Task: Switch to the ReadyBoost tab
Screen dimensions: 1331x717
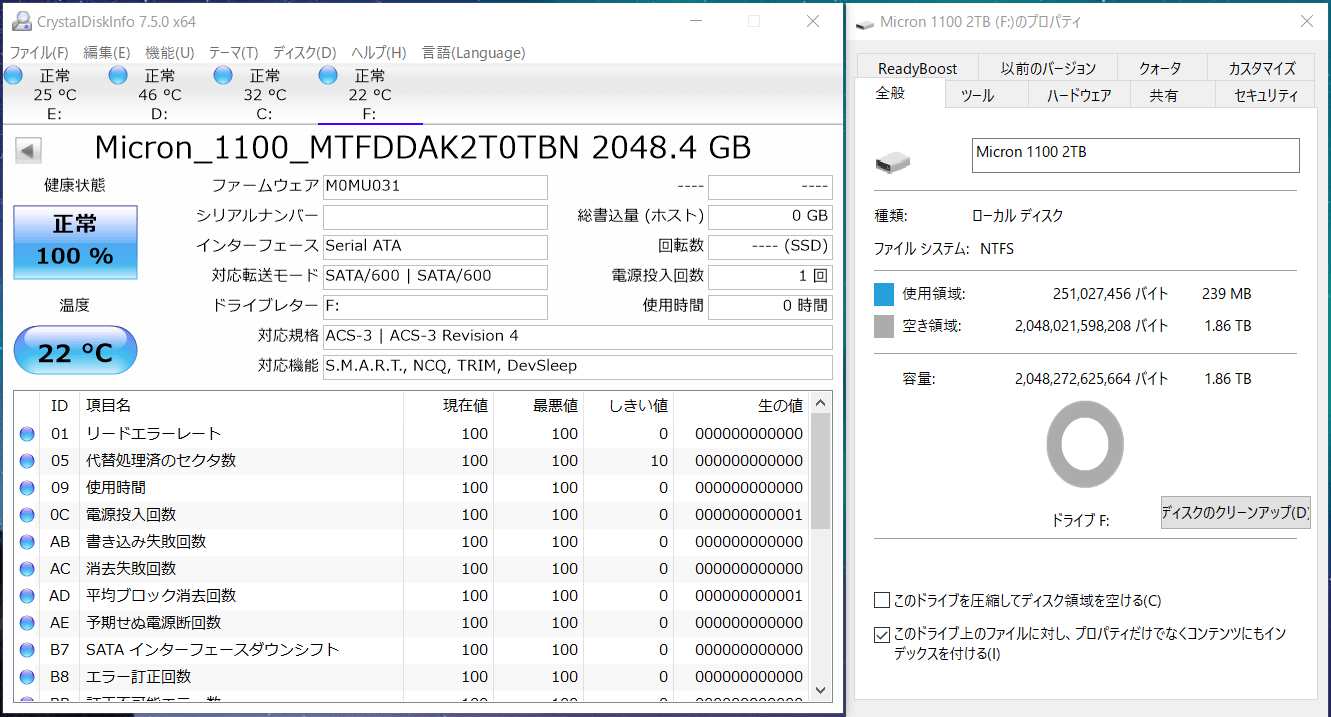Action: [917, 68]
